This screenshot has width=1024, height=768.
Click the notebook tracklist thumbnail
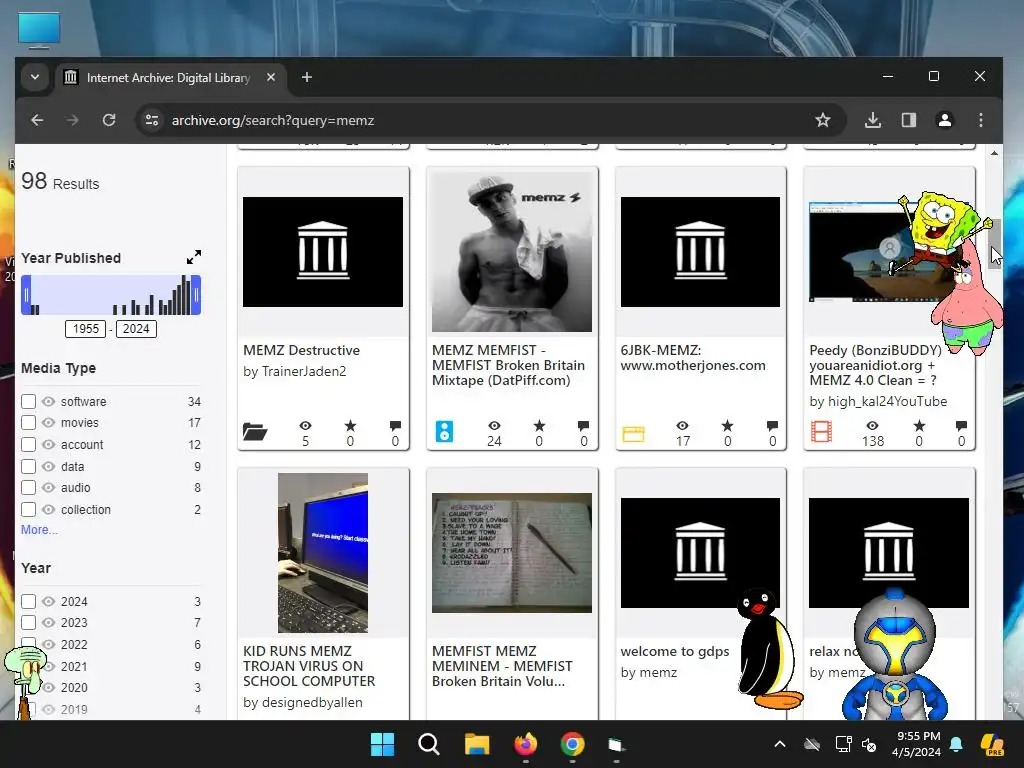click(x=511, y=552)
